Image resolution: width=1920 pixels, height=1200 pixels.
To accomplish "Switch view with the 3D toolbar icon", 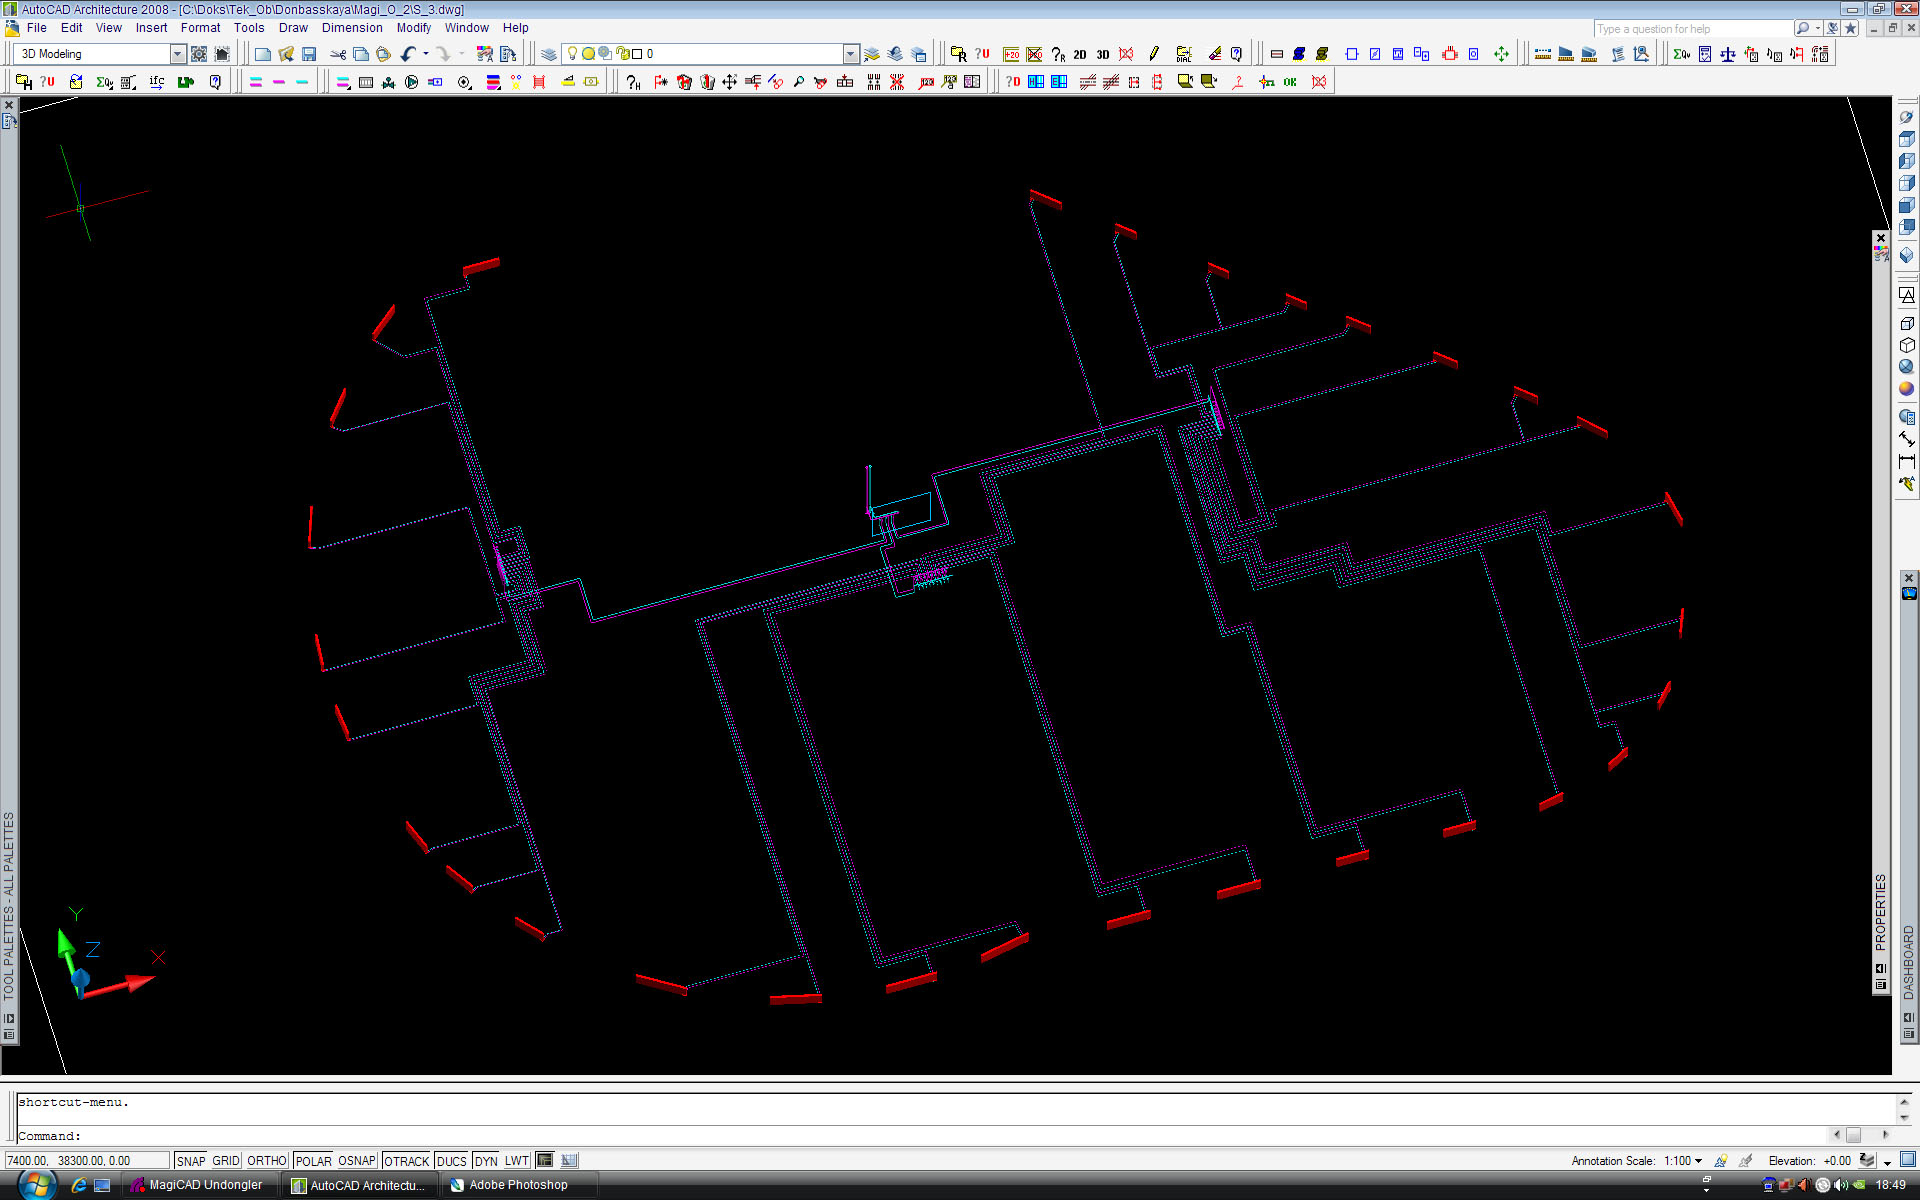I will tap(1103, 55).
